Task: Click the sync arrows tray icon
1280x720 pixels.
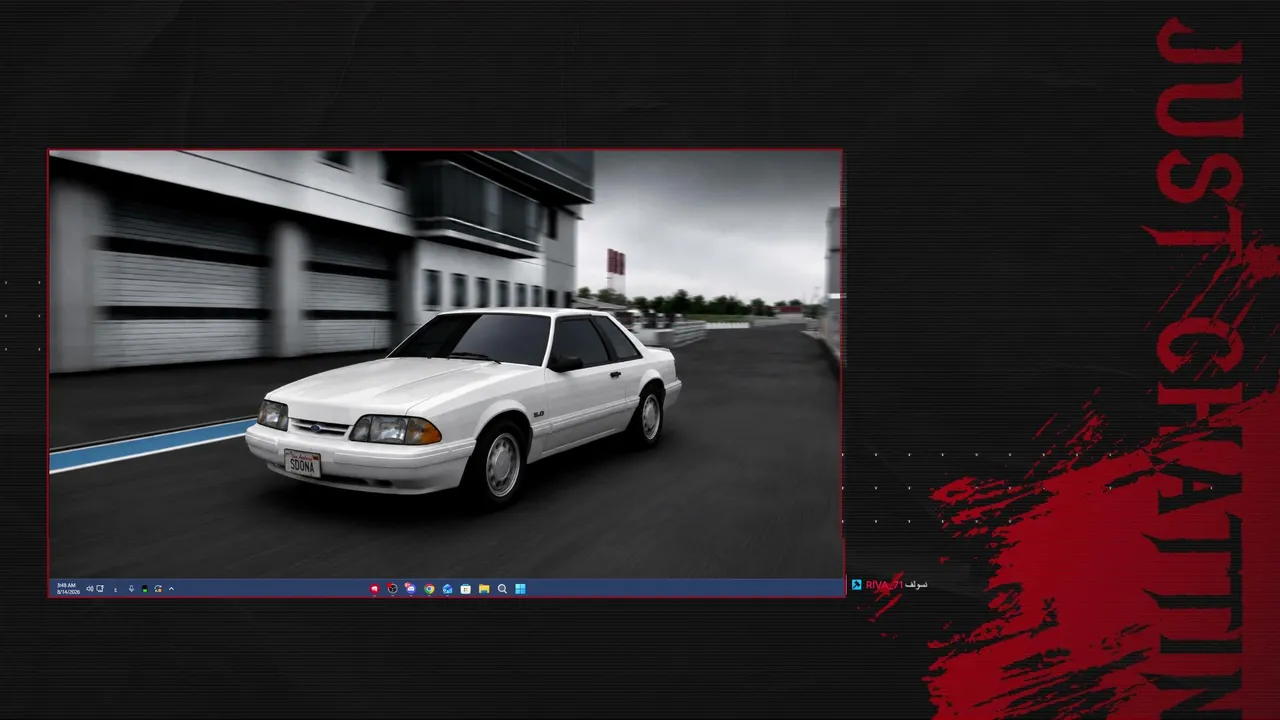Action: [158, 589]
